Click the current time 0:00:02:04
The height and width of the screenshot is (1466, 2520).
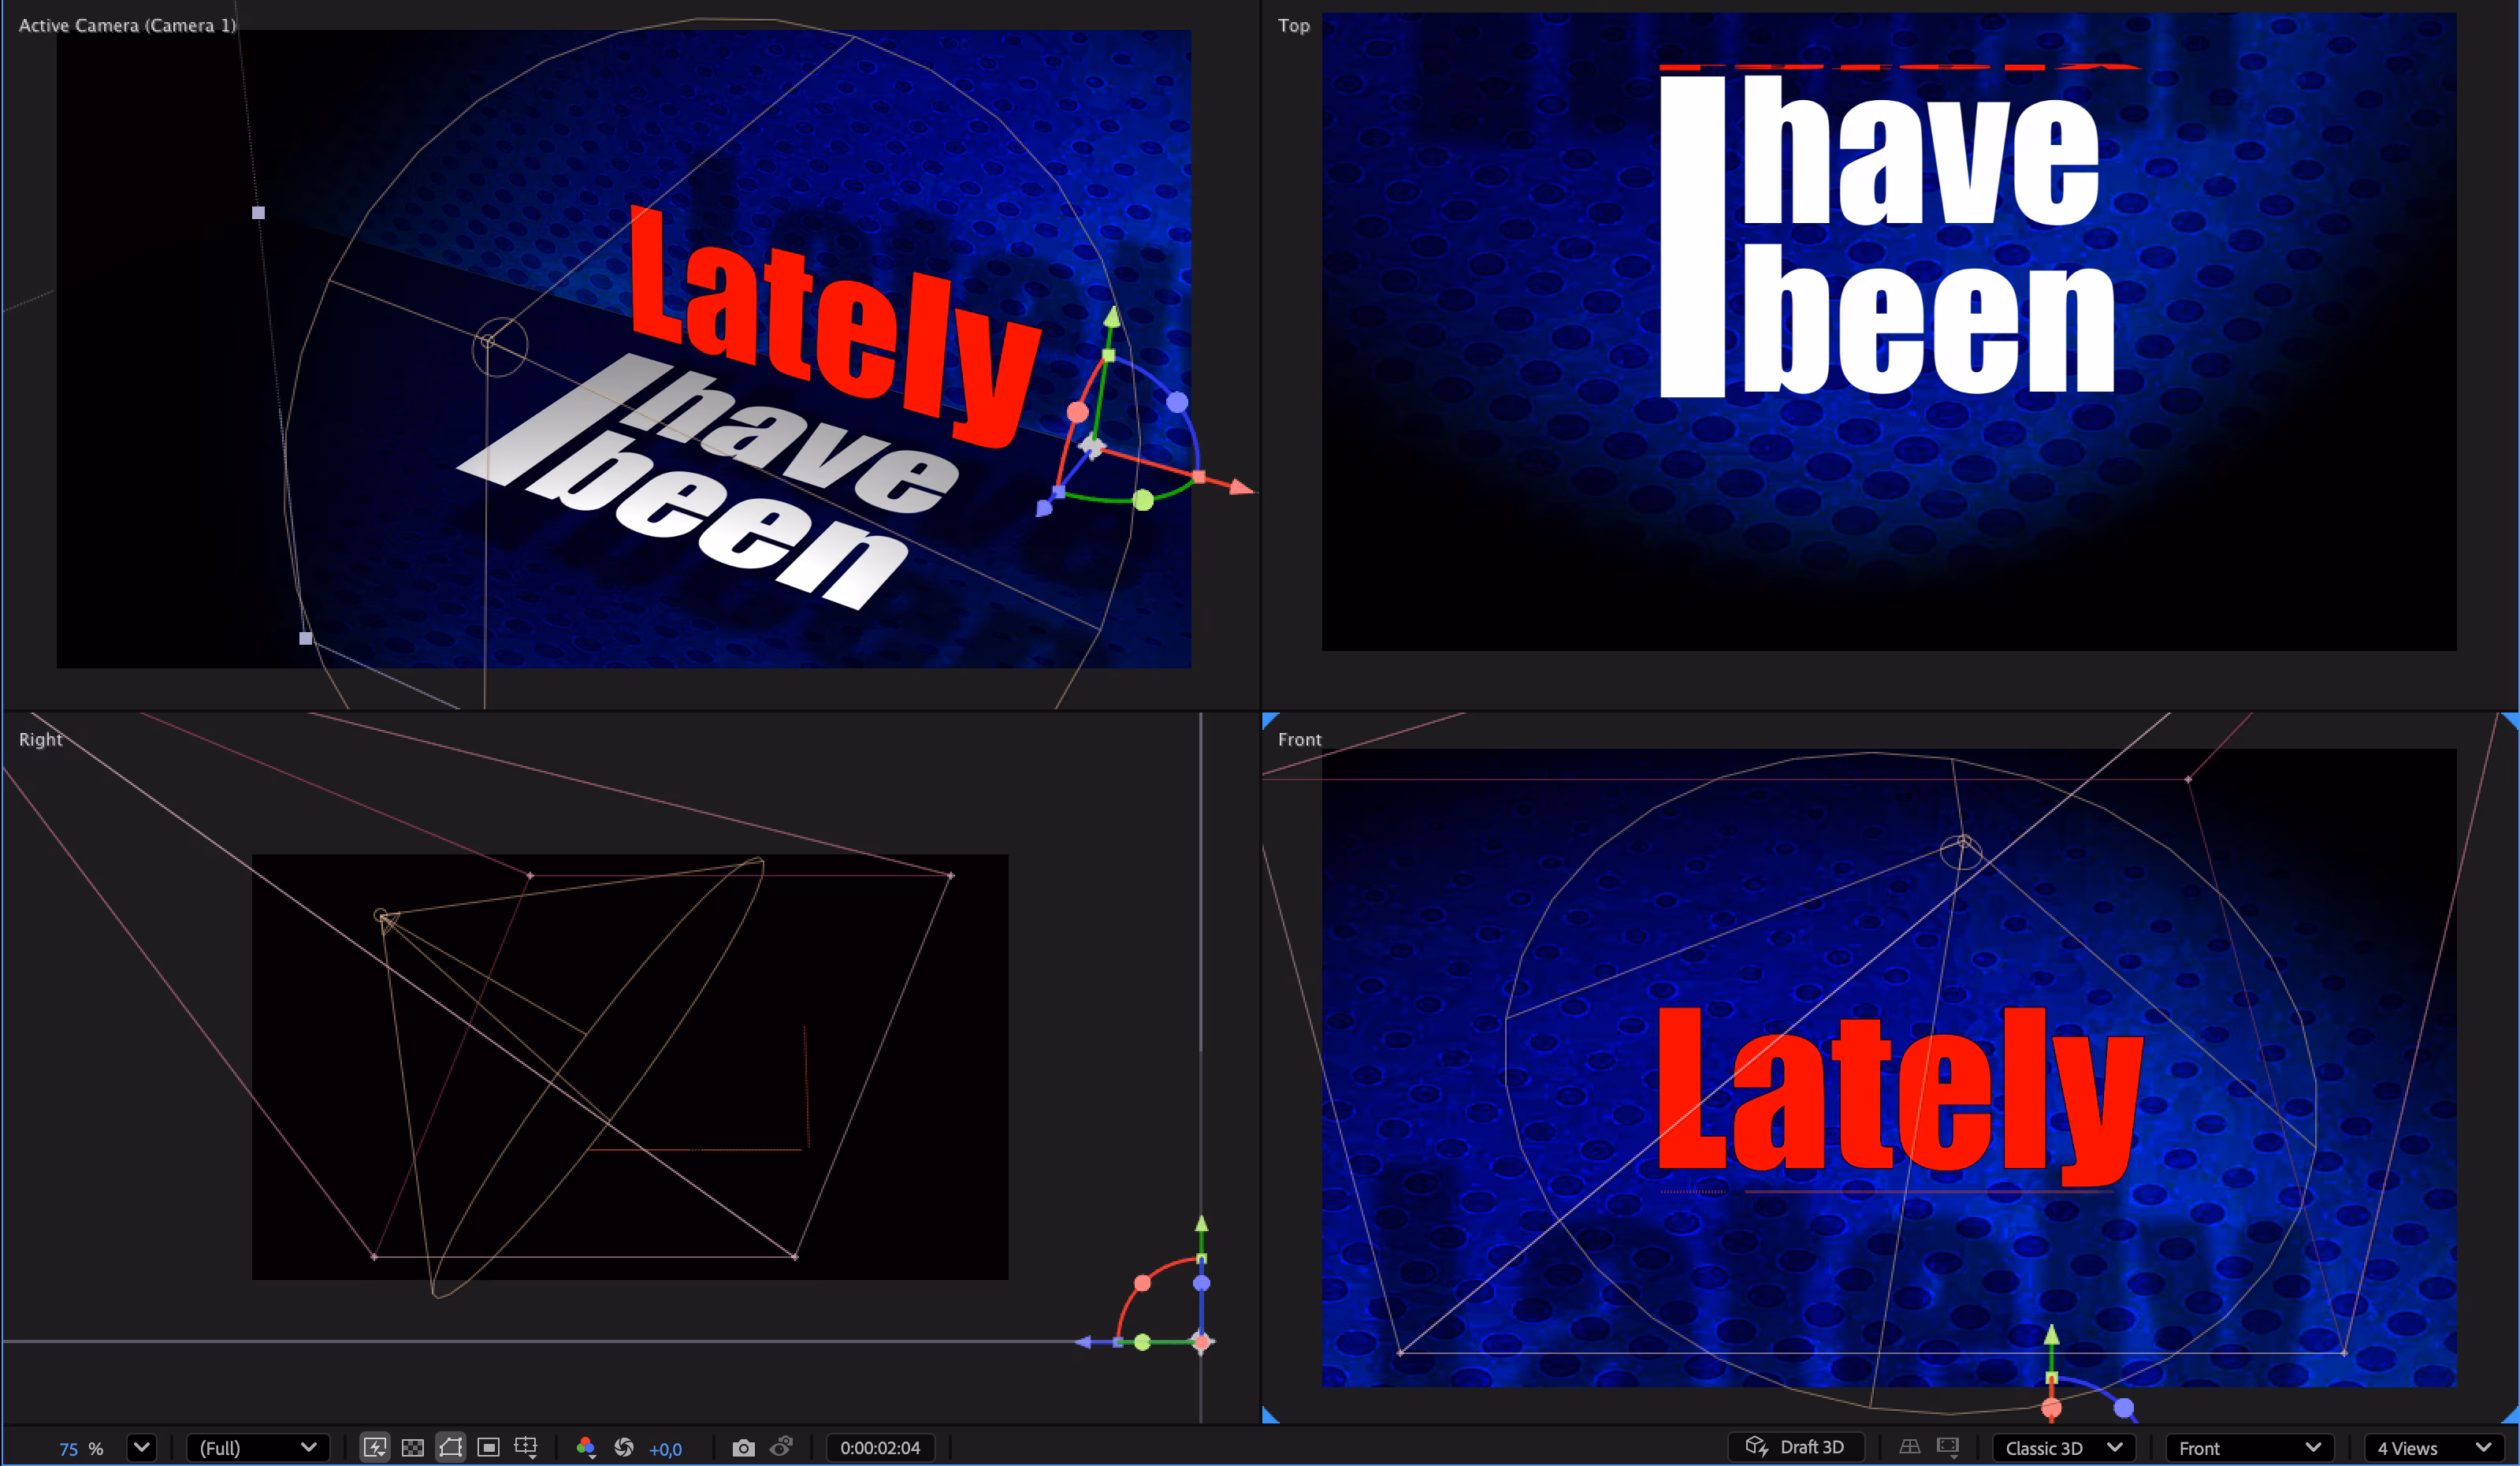(880, 1447)
